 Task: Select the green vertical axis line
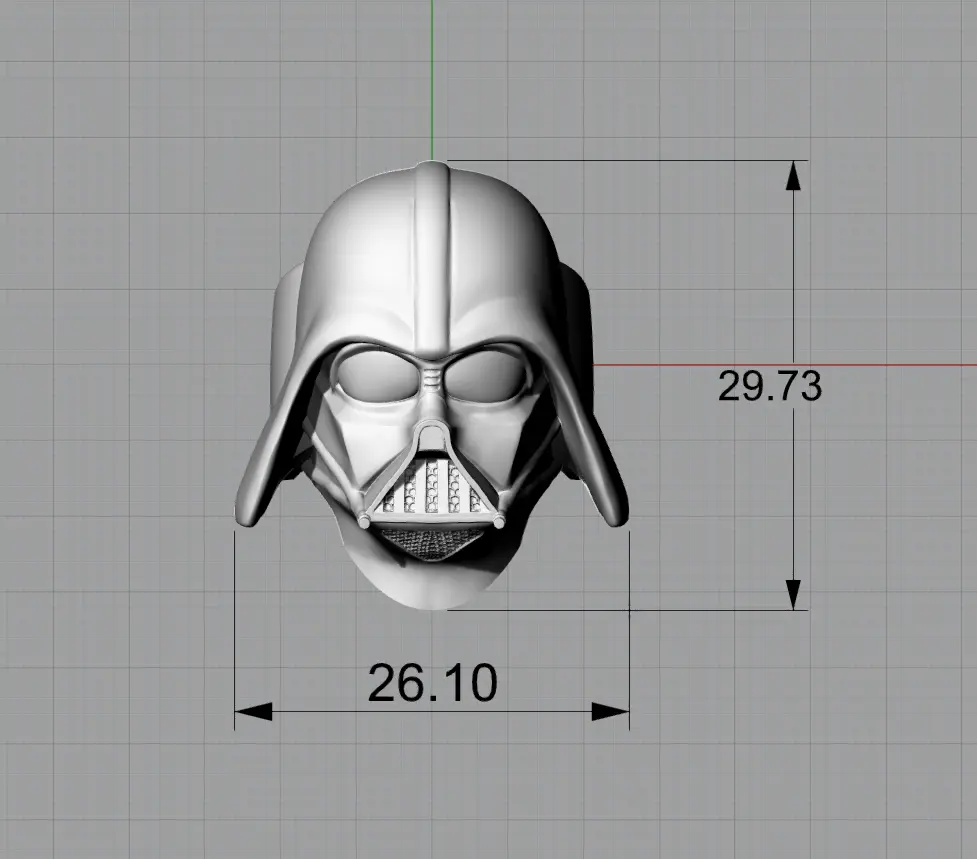432,80
